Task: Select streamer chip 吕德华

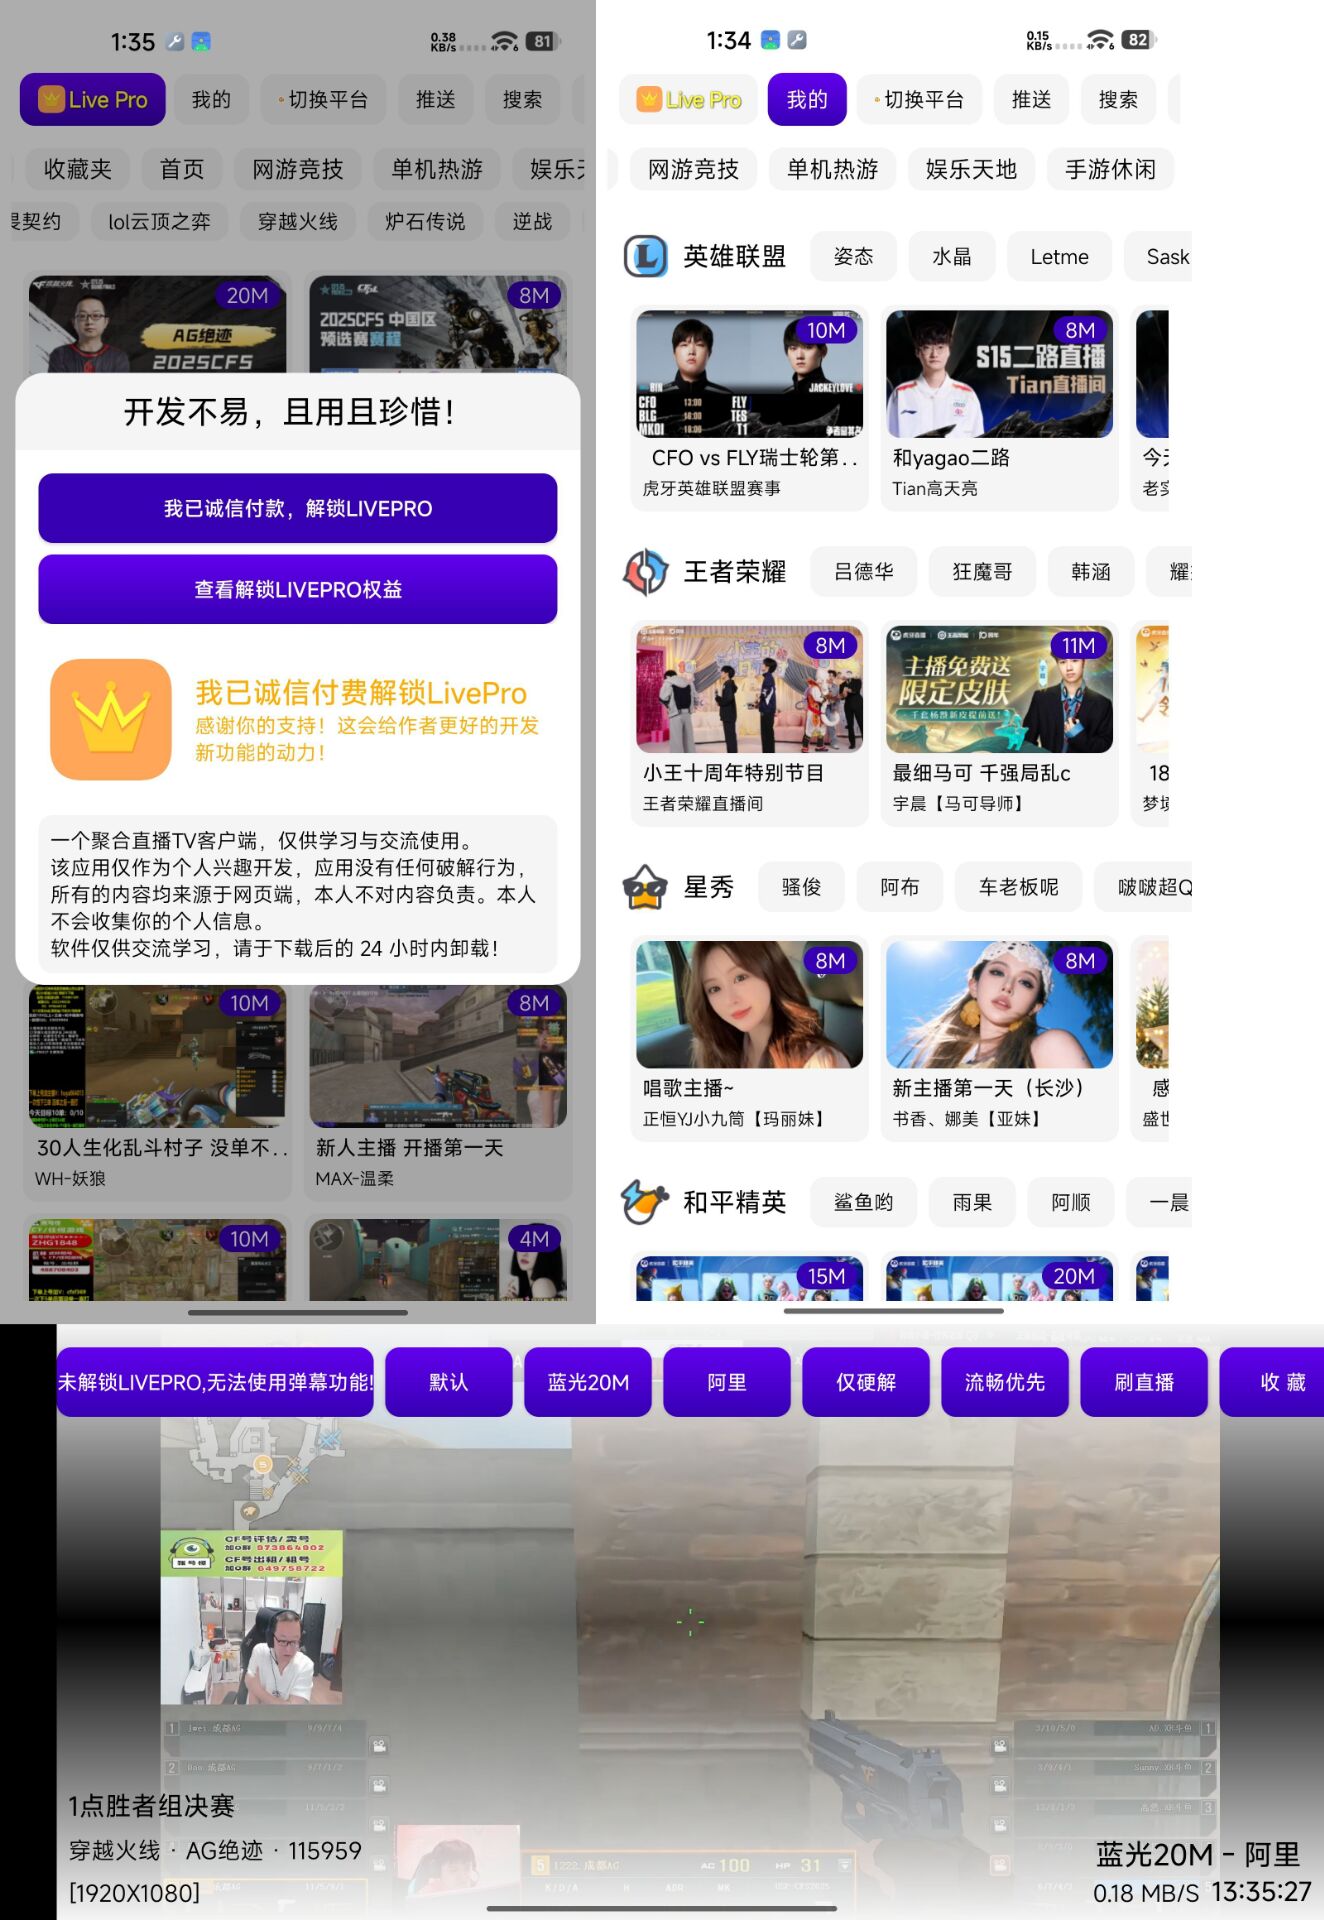Action: [x=864, y=572]
